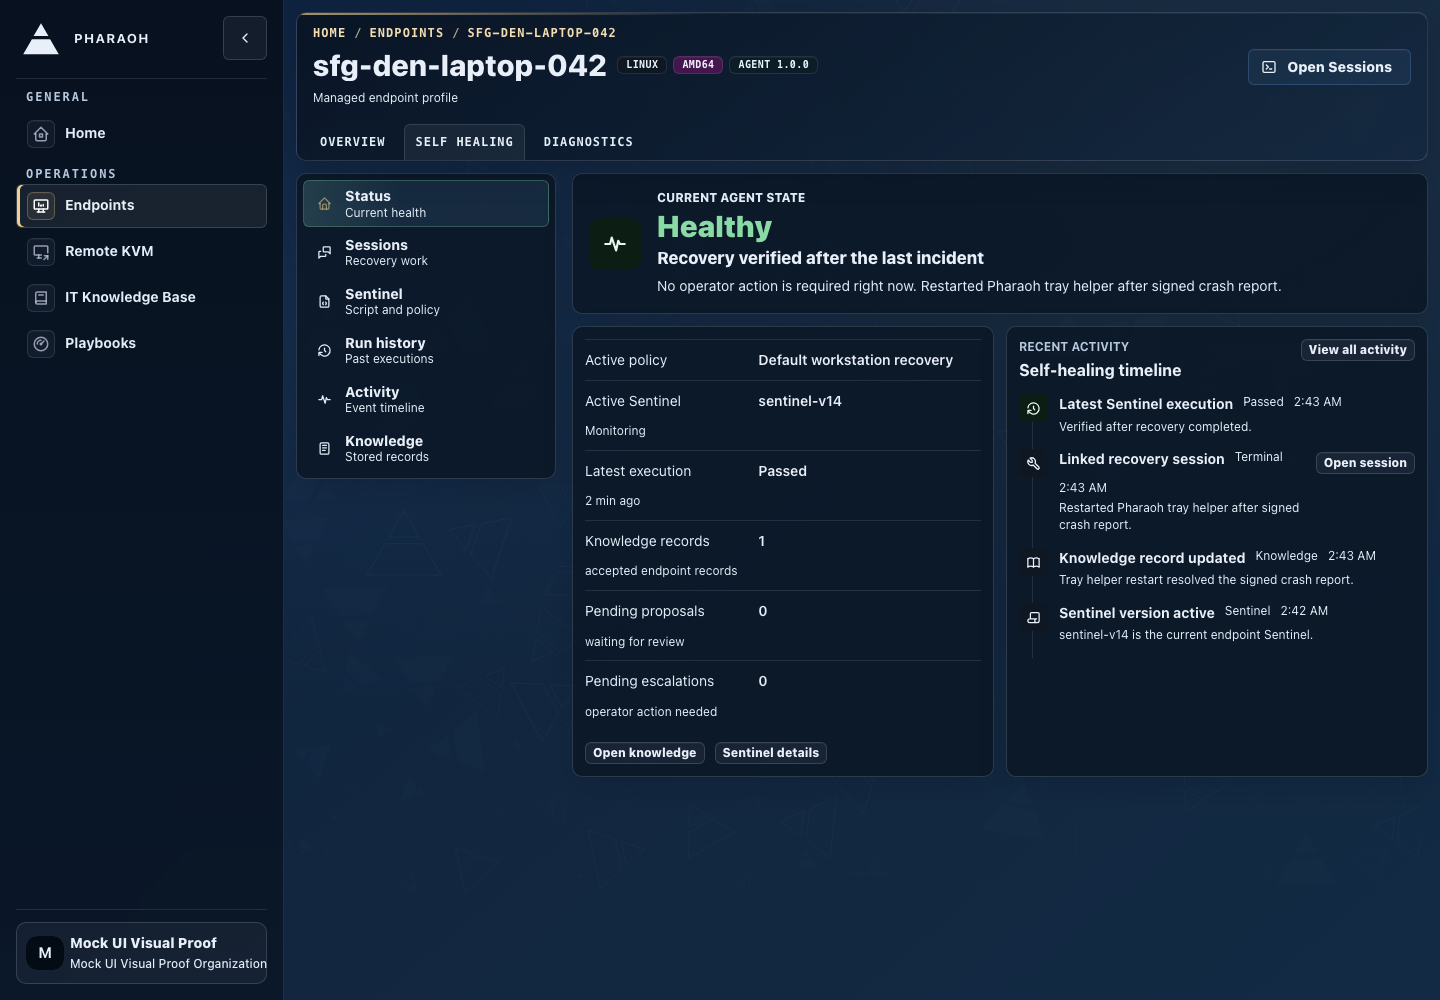Click the Healthy heartbeat status icon
The image size is (1440, 1000).
tap(615, 244)
